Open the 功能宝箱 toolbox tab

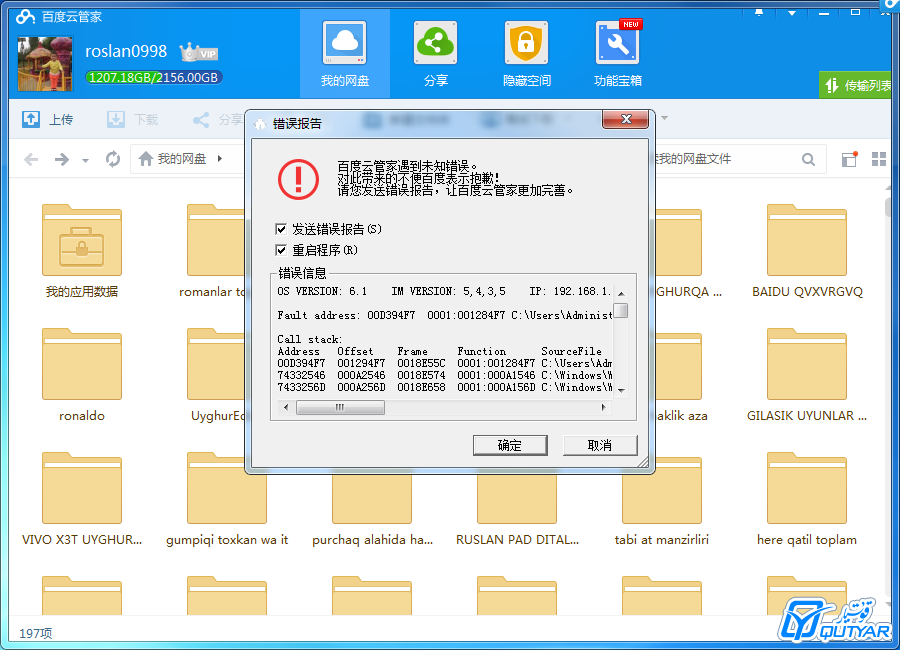pos(618,55)
